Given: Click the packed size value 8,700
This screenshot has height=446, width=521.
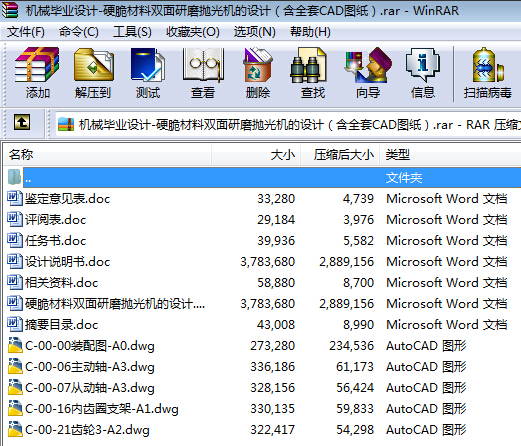Looking at the screenshot, I should pos(358,283).
